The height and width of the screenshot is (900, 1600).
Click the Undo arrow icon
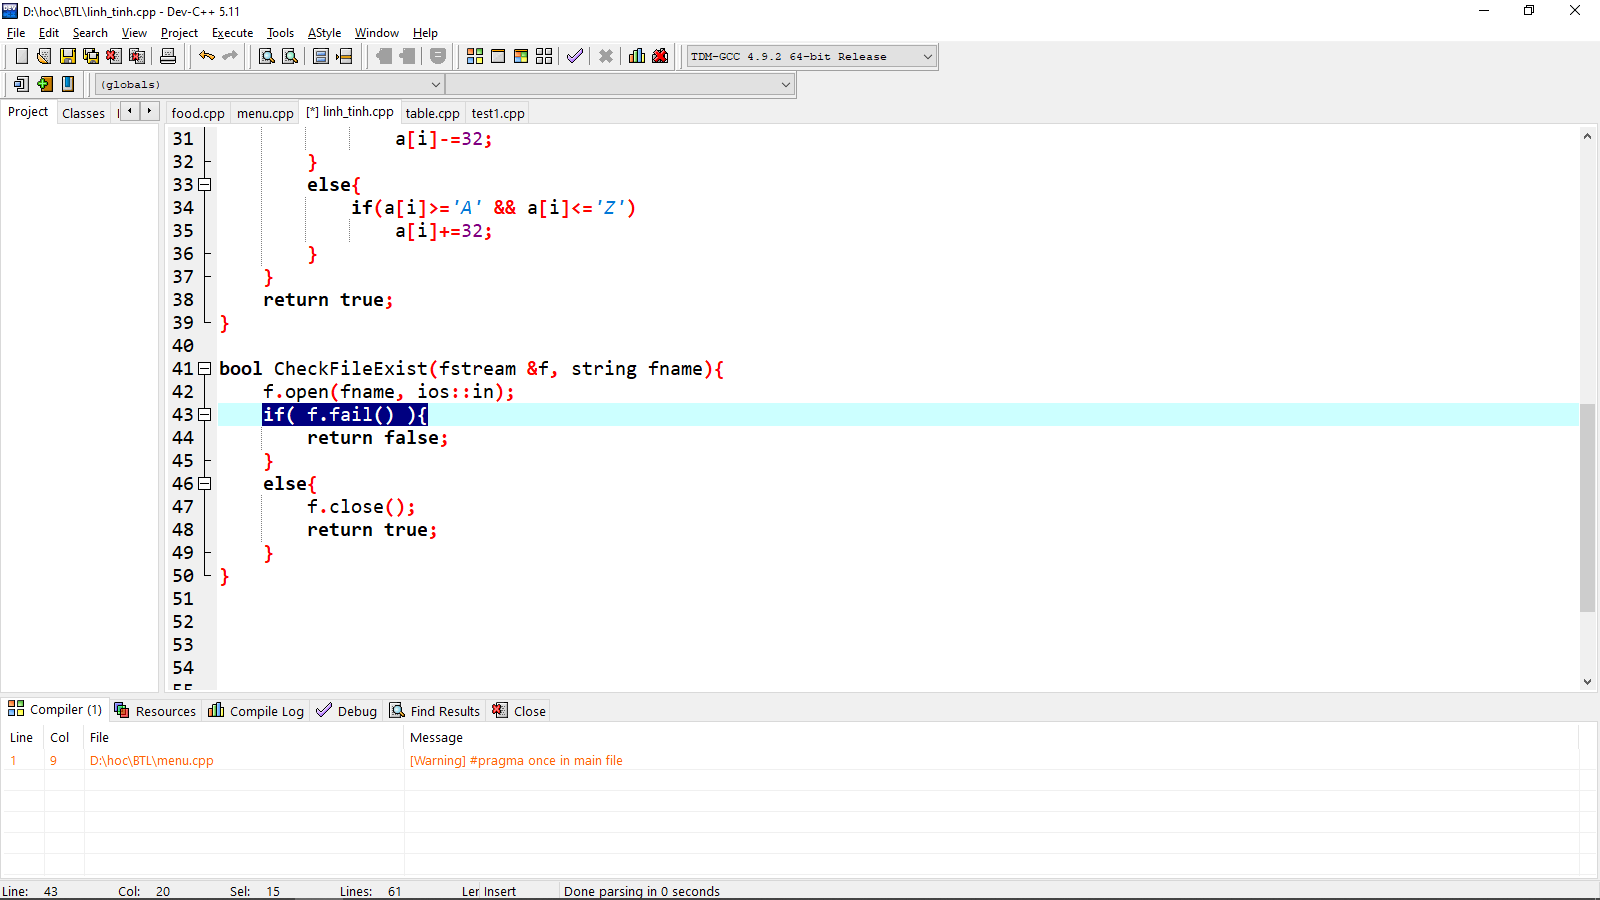[206, 56]
